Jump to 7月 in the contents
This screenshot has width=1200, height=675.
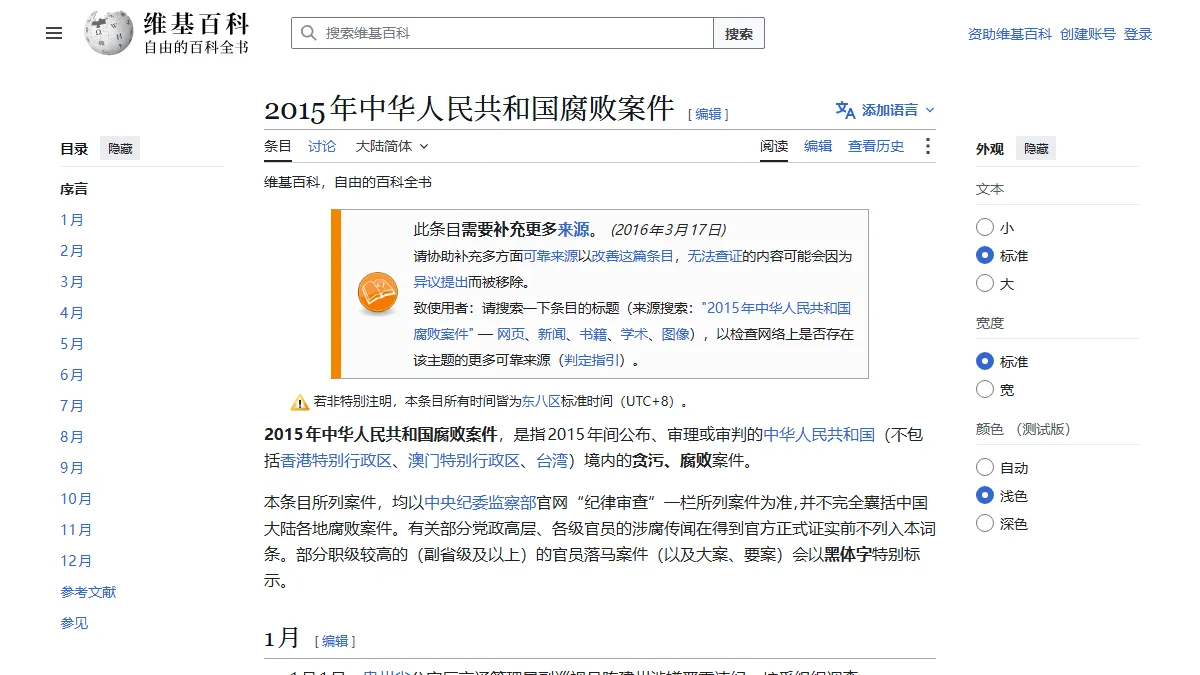tap(72, 406)
